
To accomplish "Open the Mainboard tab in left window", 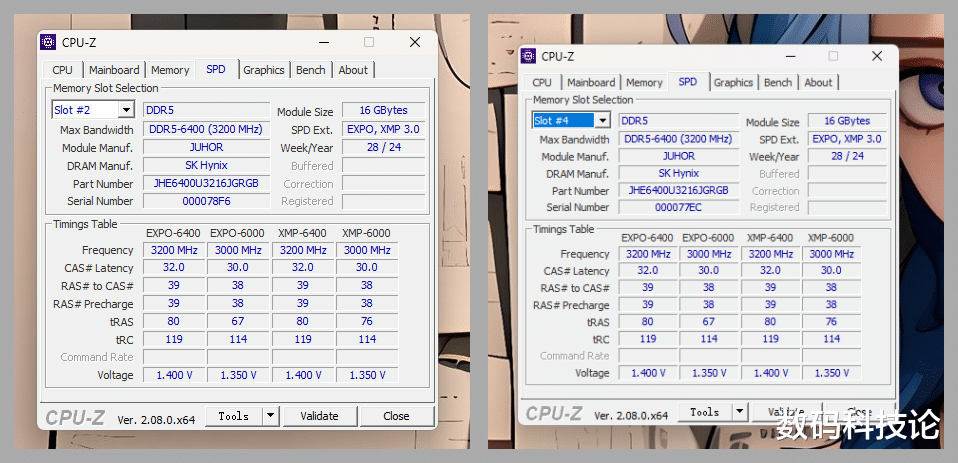I will click(114, 70).
